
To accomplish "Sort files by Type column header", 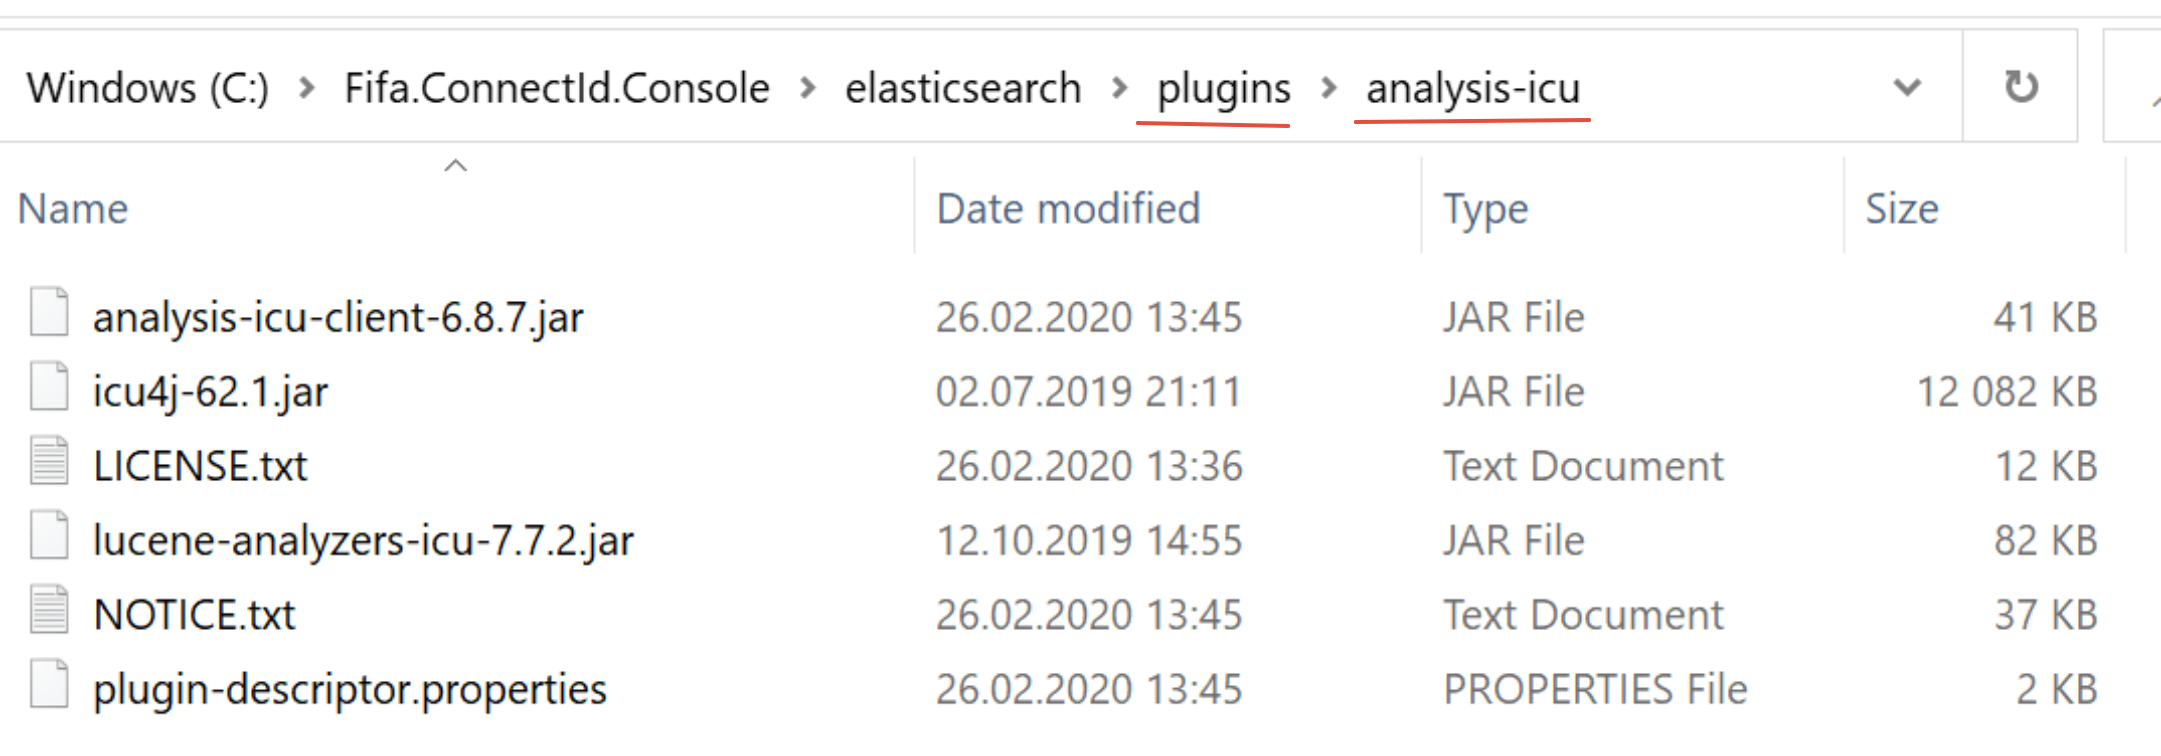I will click(x=1485, y=209).
